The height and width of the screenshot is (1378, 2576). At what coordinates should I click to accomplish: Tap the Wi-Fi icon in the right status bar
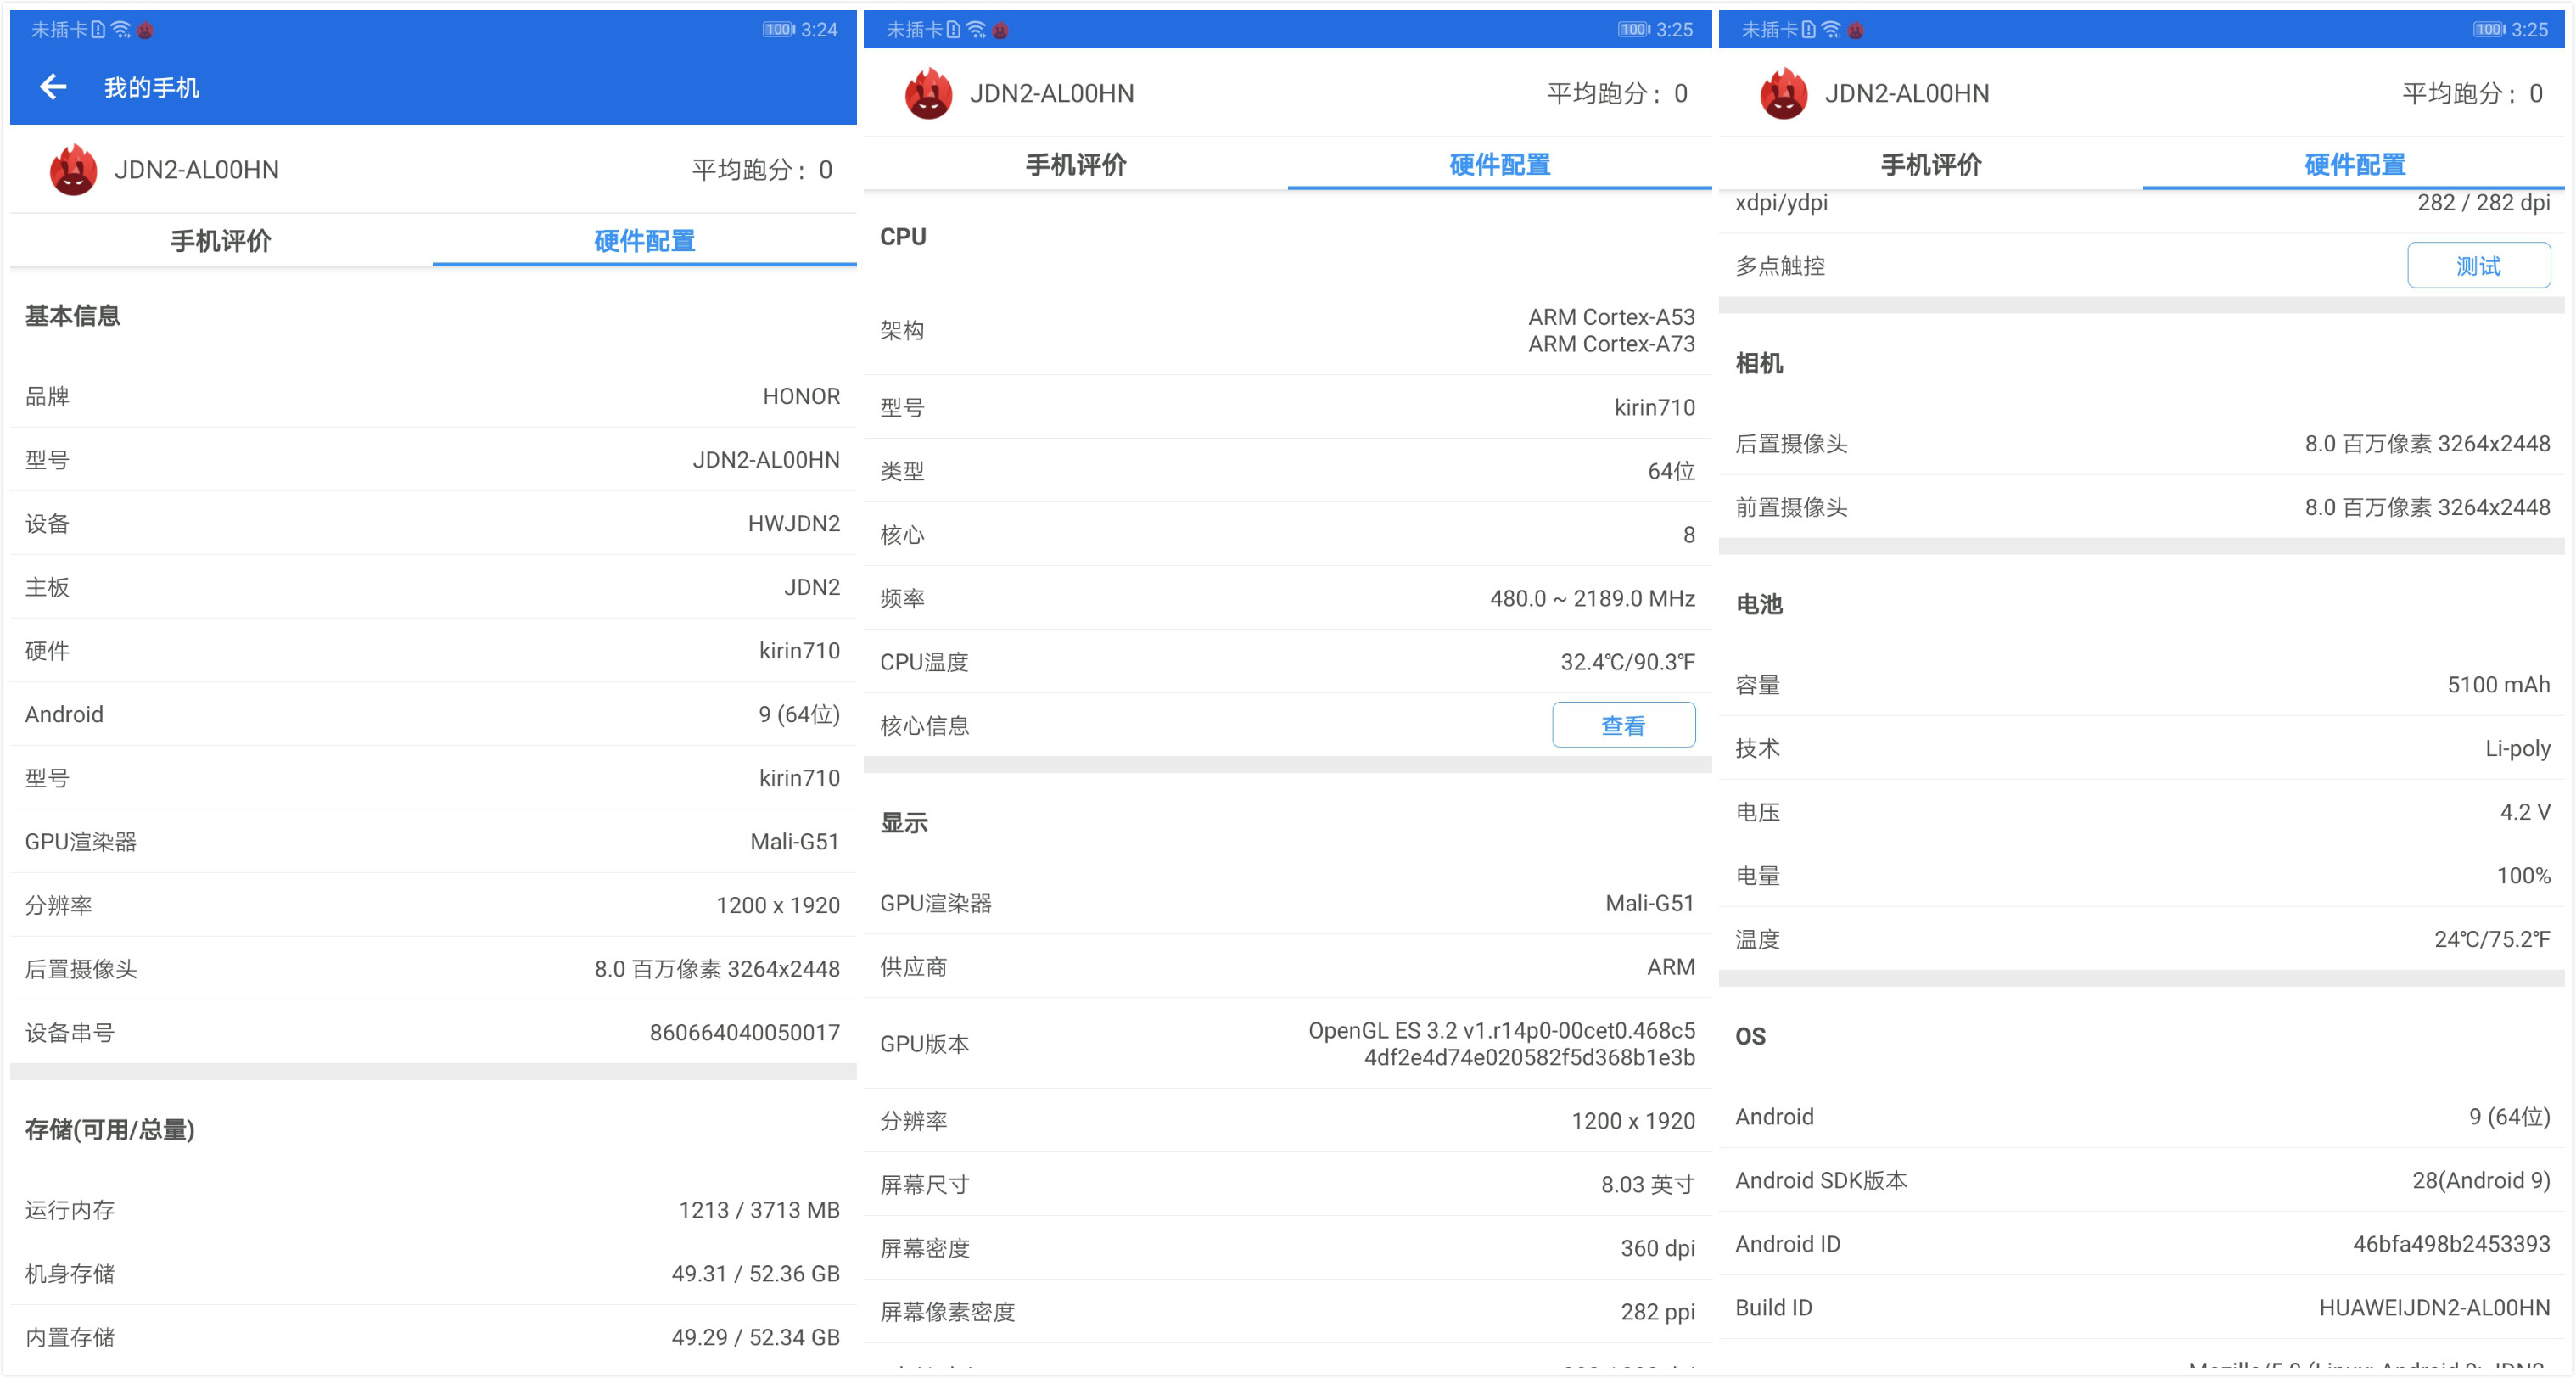tap(1831, 30)
